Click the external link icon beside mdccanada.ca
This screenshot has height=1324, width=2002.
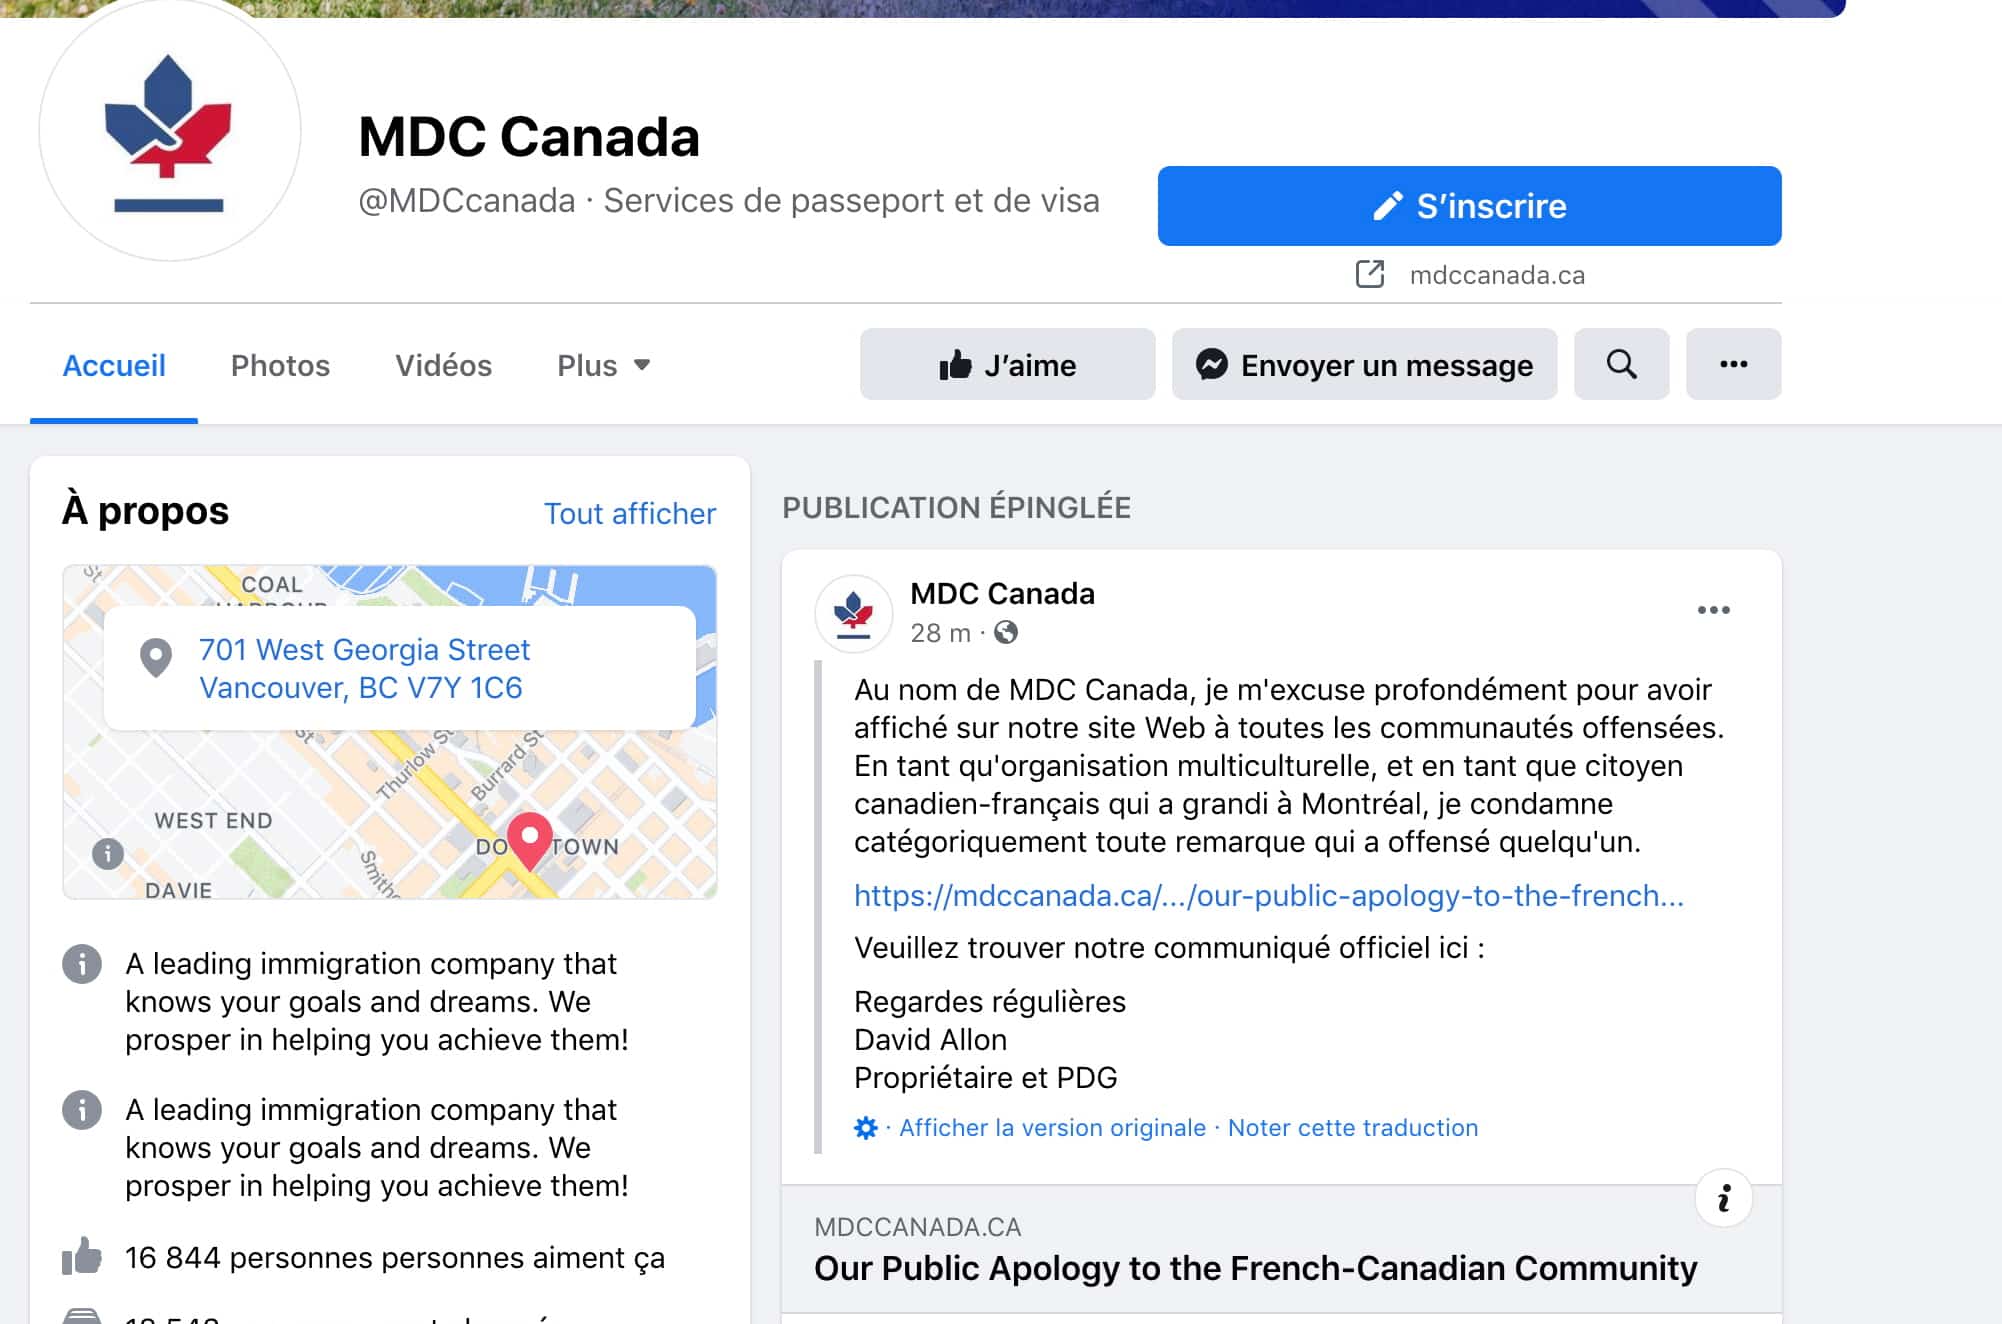pos(1369,274)
